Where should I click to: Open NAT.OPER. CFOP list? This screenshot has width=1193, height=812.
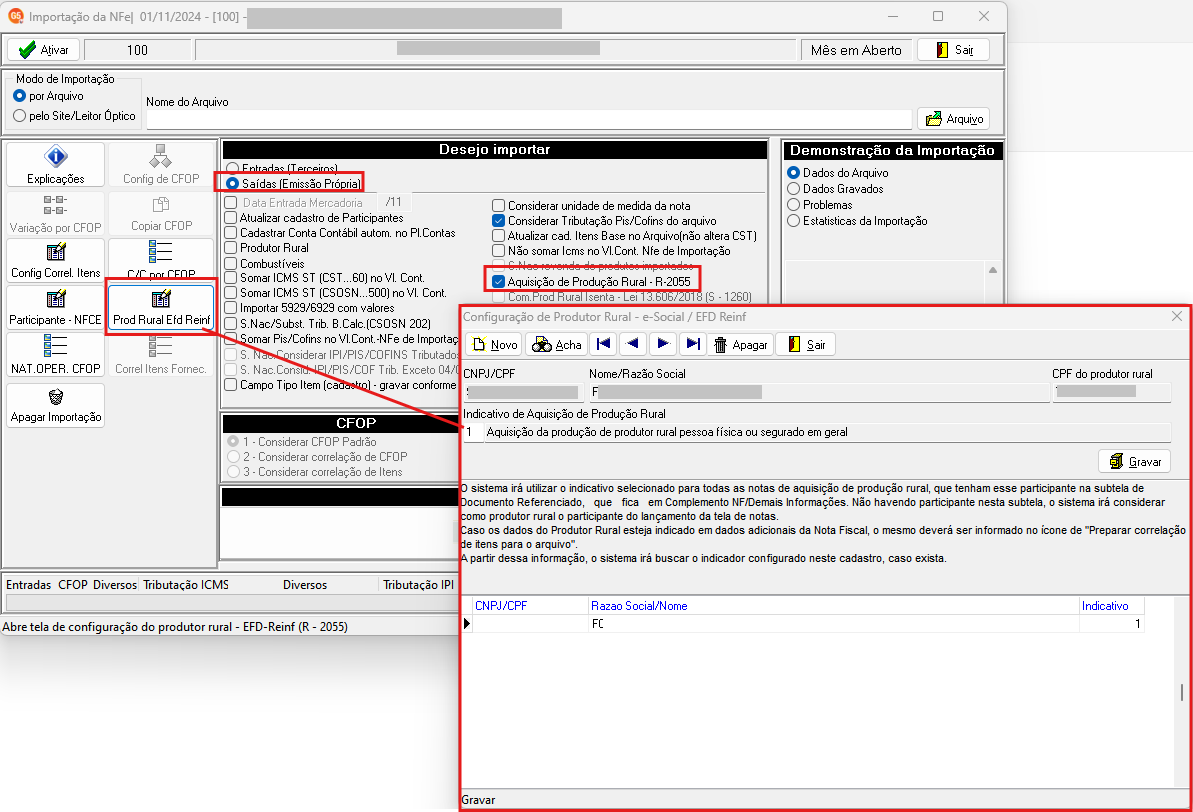pos(56,355)
